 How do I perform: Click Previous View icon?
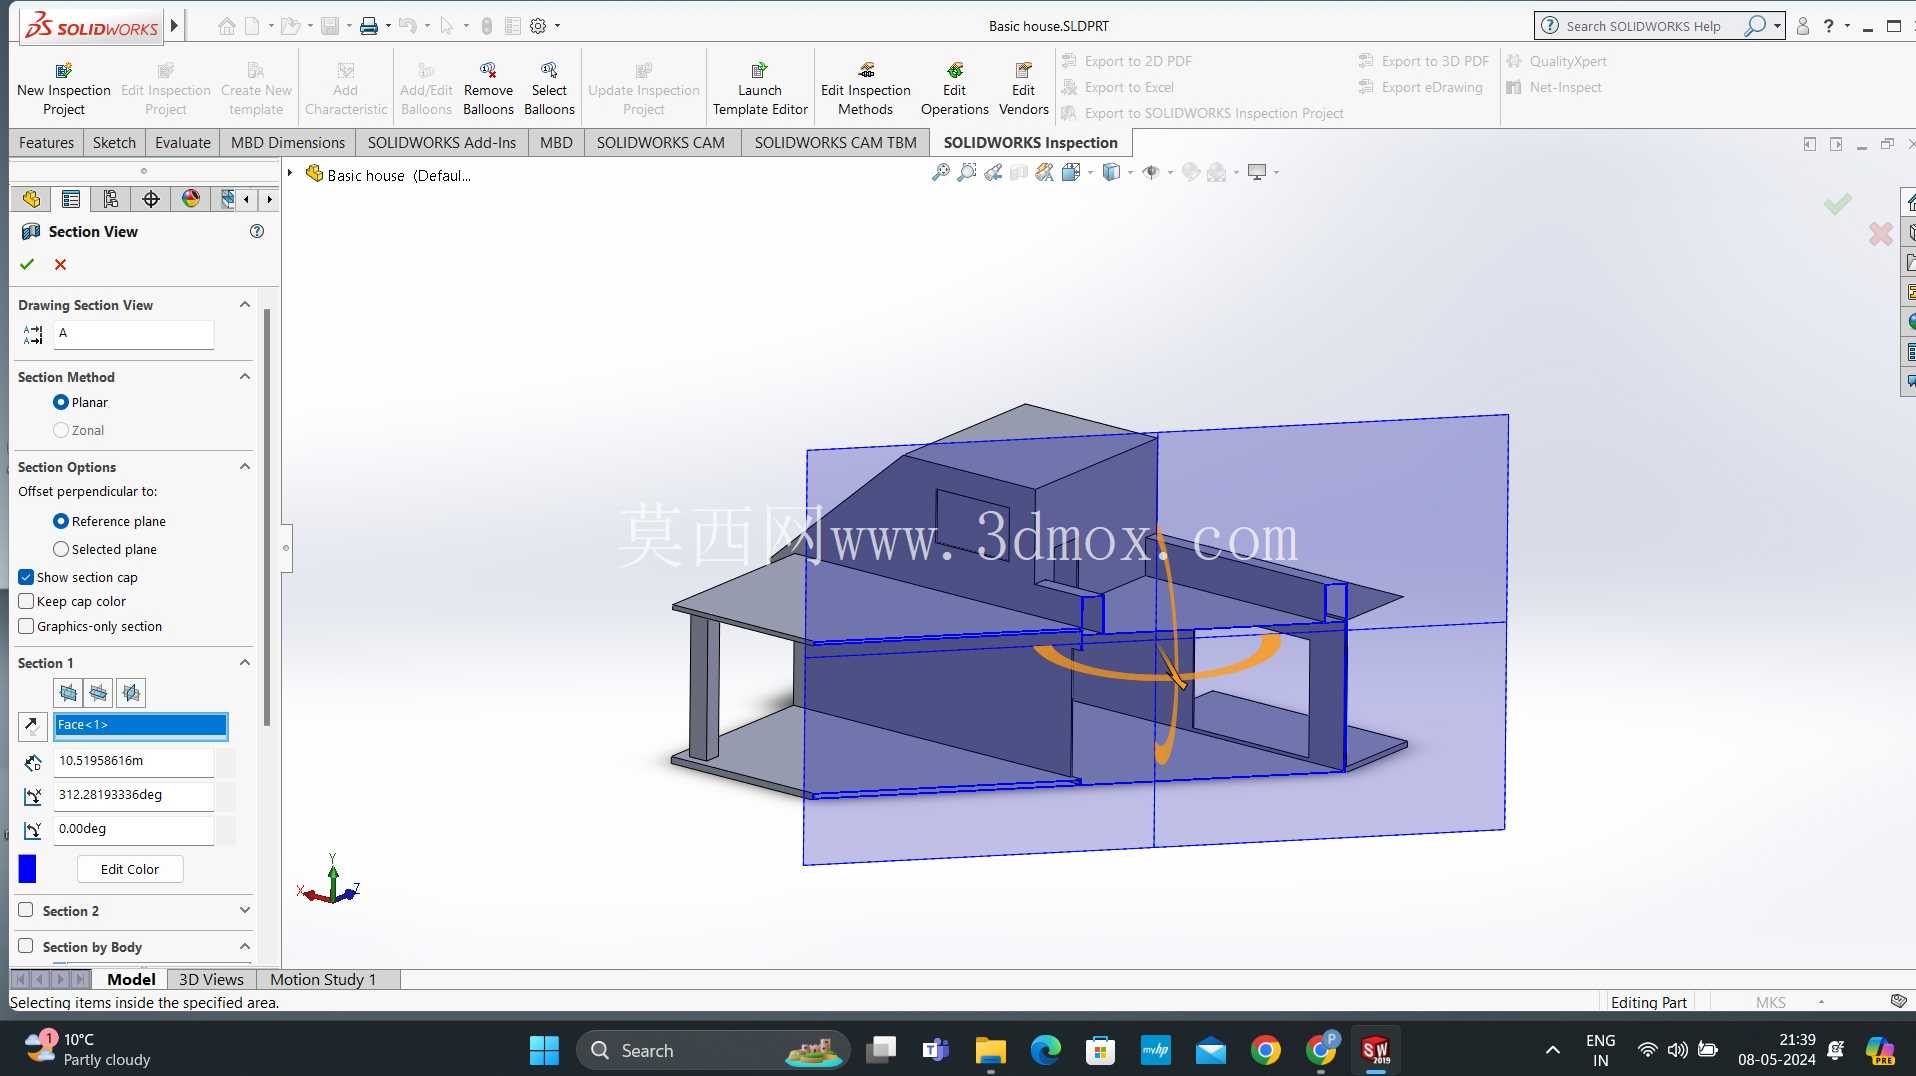pyautogui.click(x=993, y=172)
